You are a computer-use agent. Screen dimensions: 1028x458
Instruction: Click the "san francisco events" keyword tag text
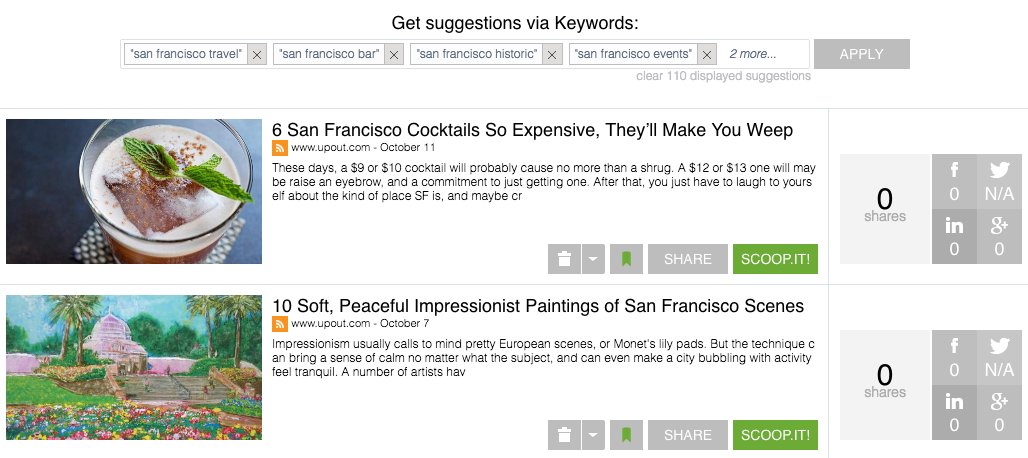[633, 54]
